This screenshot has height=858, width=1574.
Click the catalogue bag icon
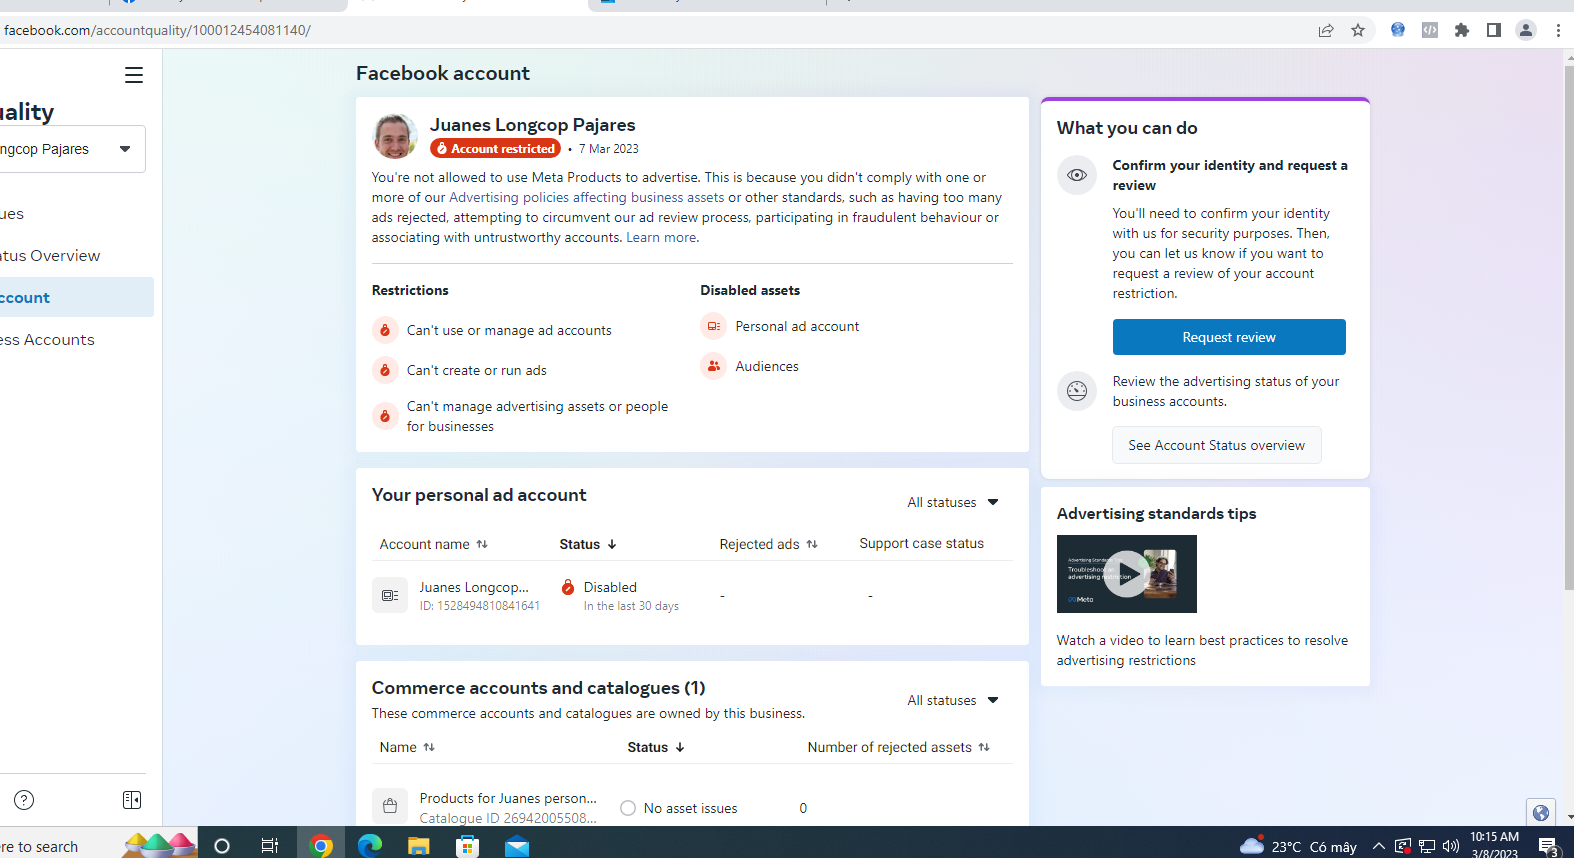pyautogui.click(x=390, y=806)
